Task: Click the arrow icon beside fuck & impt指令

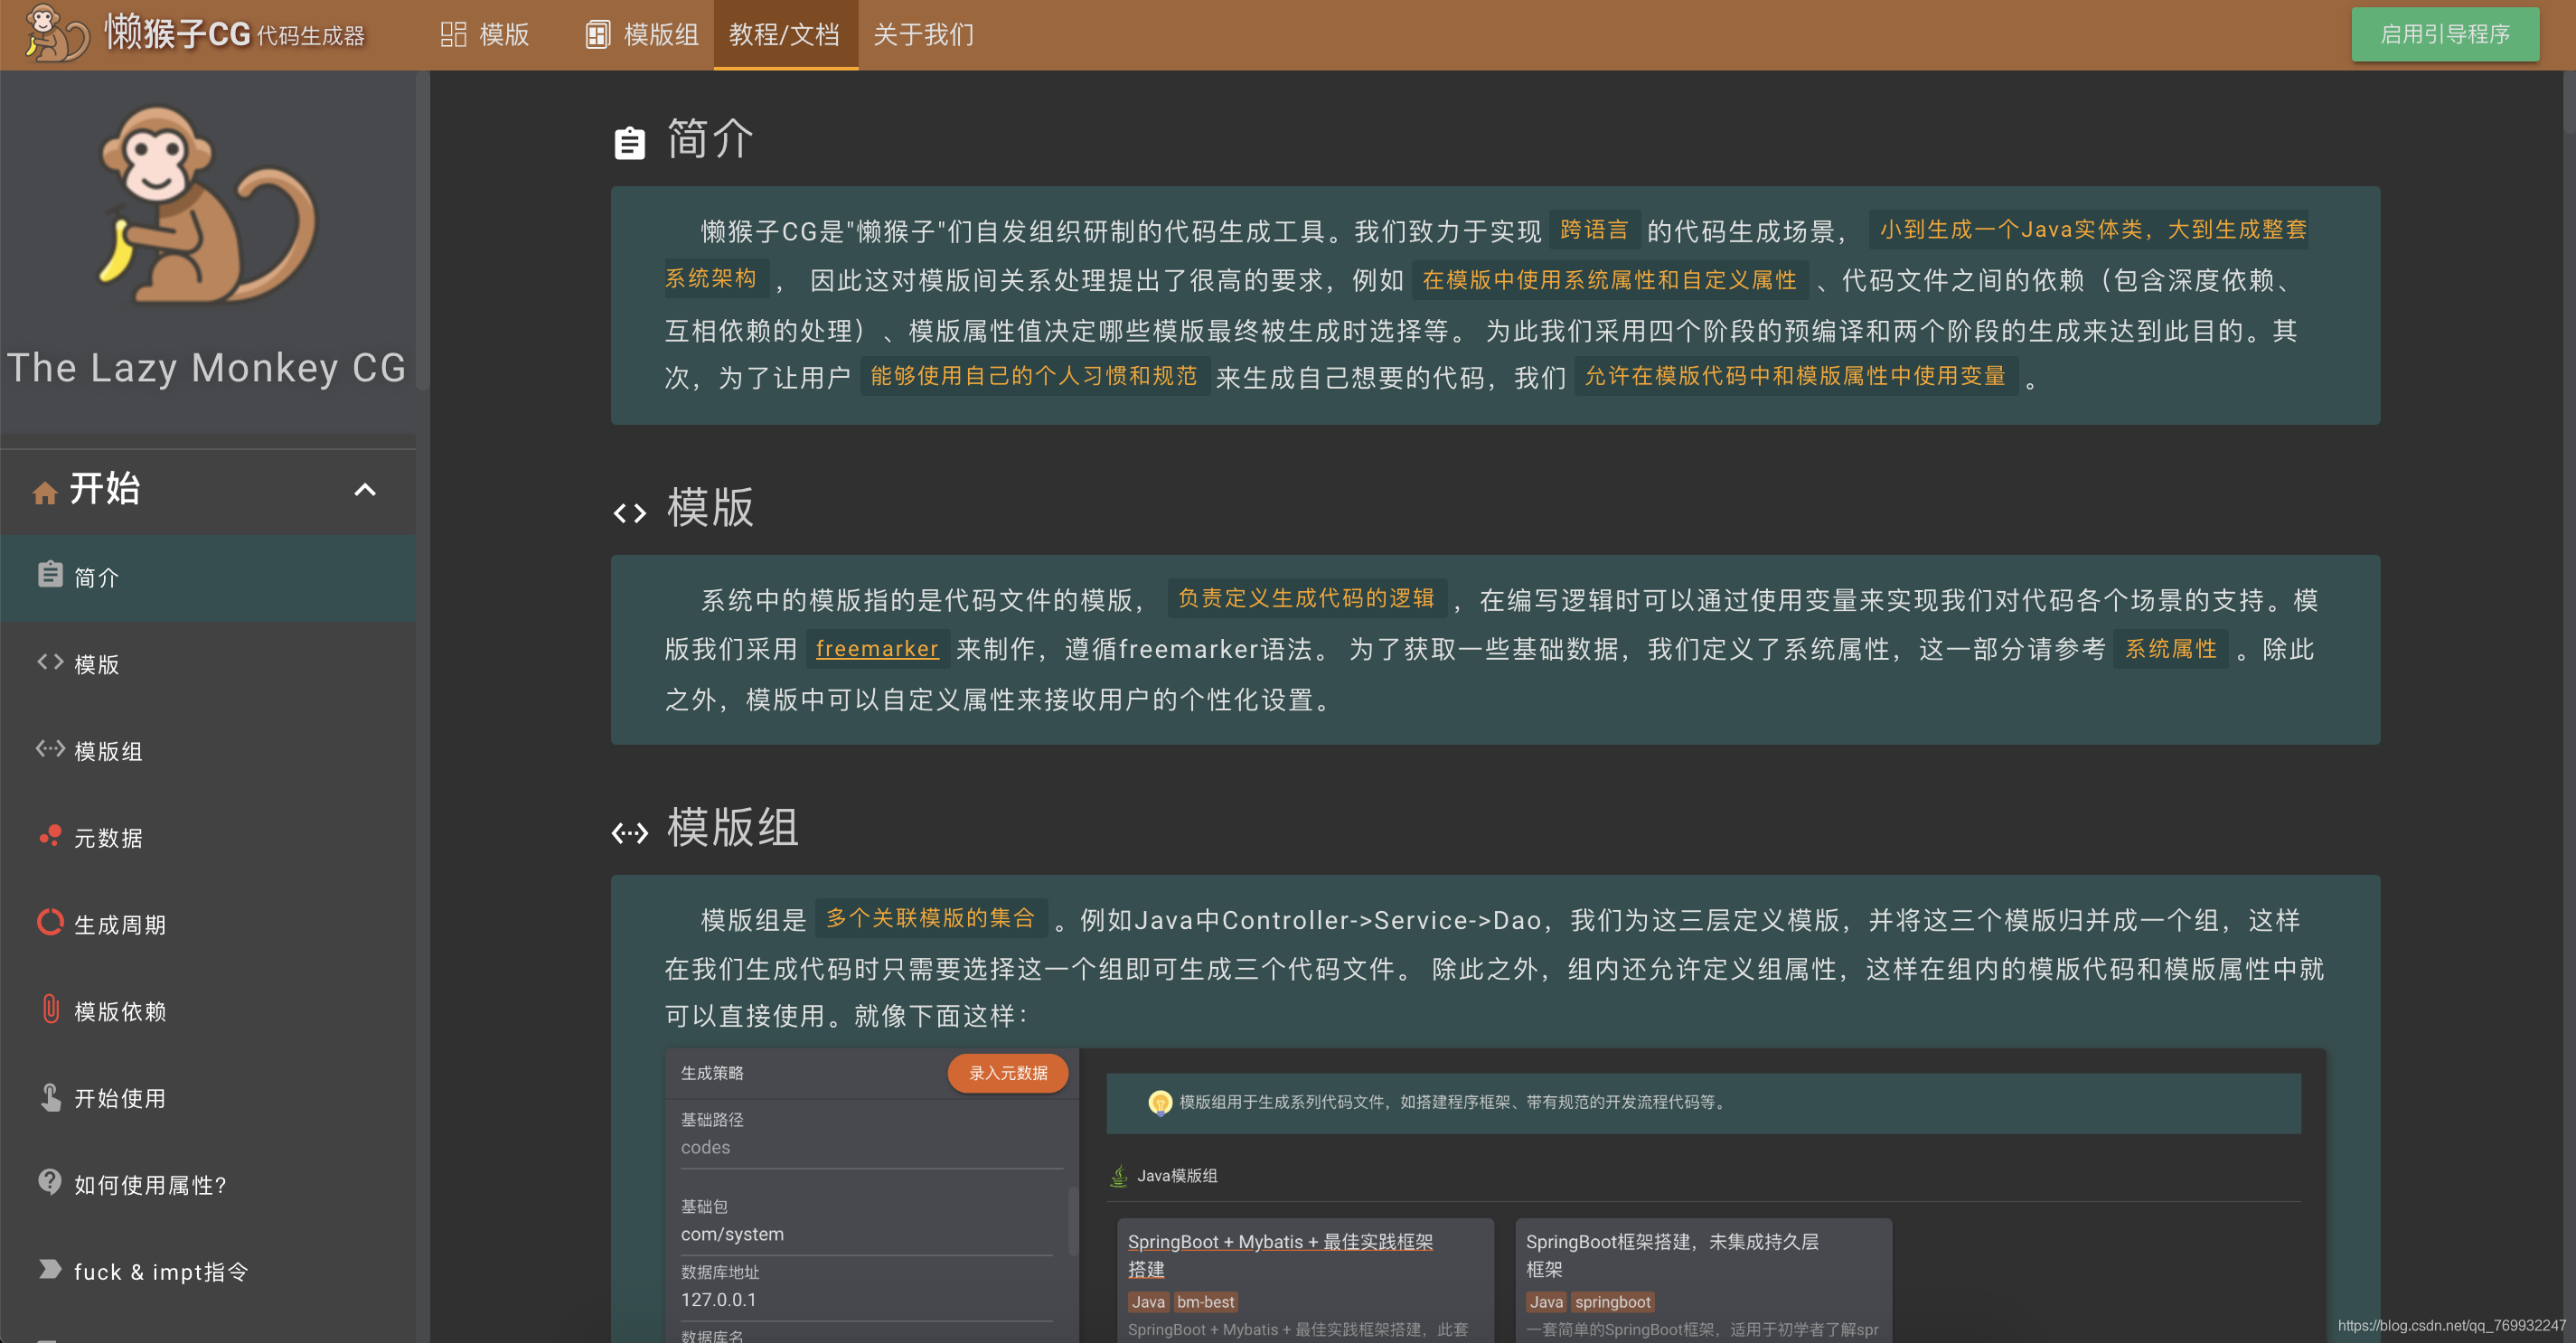Action: coord(50,1269)
